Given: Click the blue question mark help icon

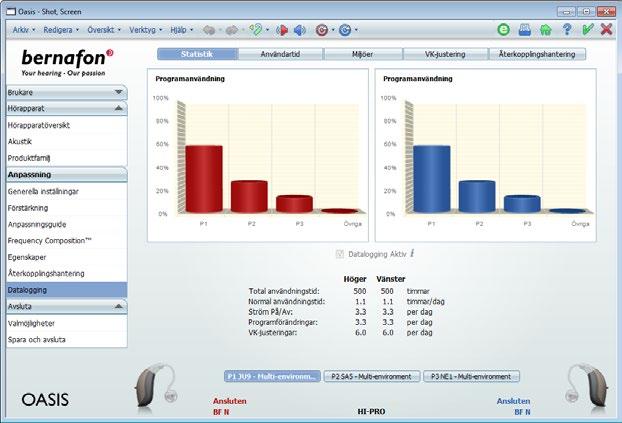Looking at the screenshot, I should 567,29.
